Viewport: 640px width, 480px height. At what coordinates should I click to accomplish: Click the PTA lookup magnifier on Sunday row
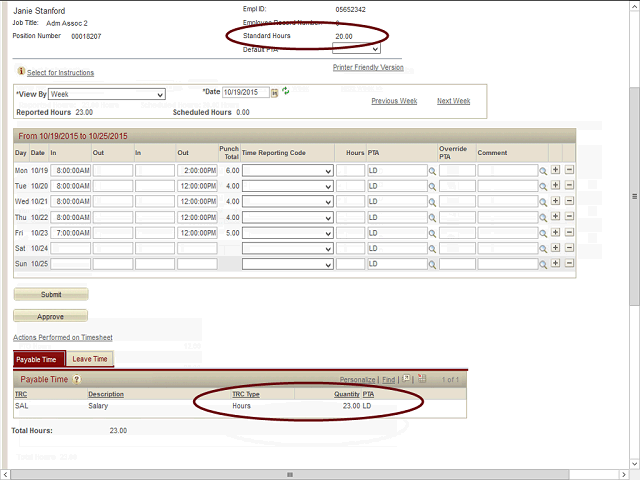[x=433, y=264]
